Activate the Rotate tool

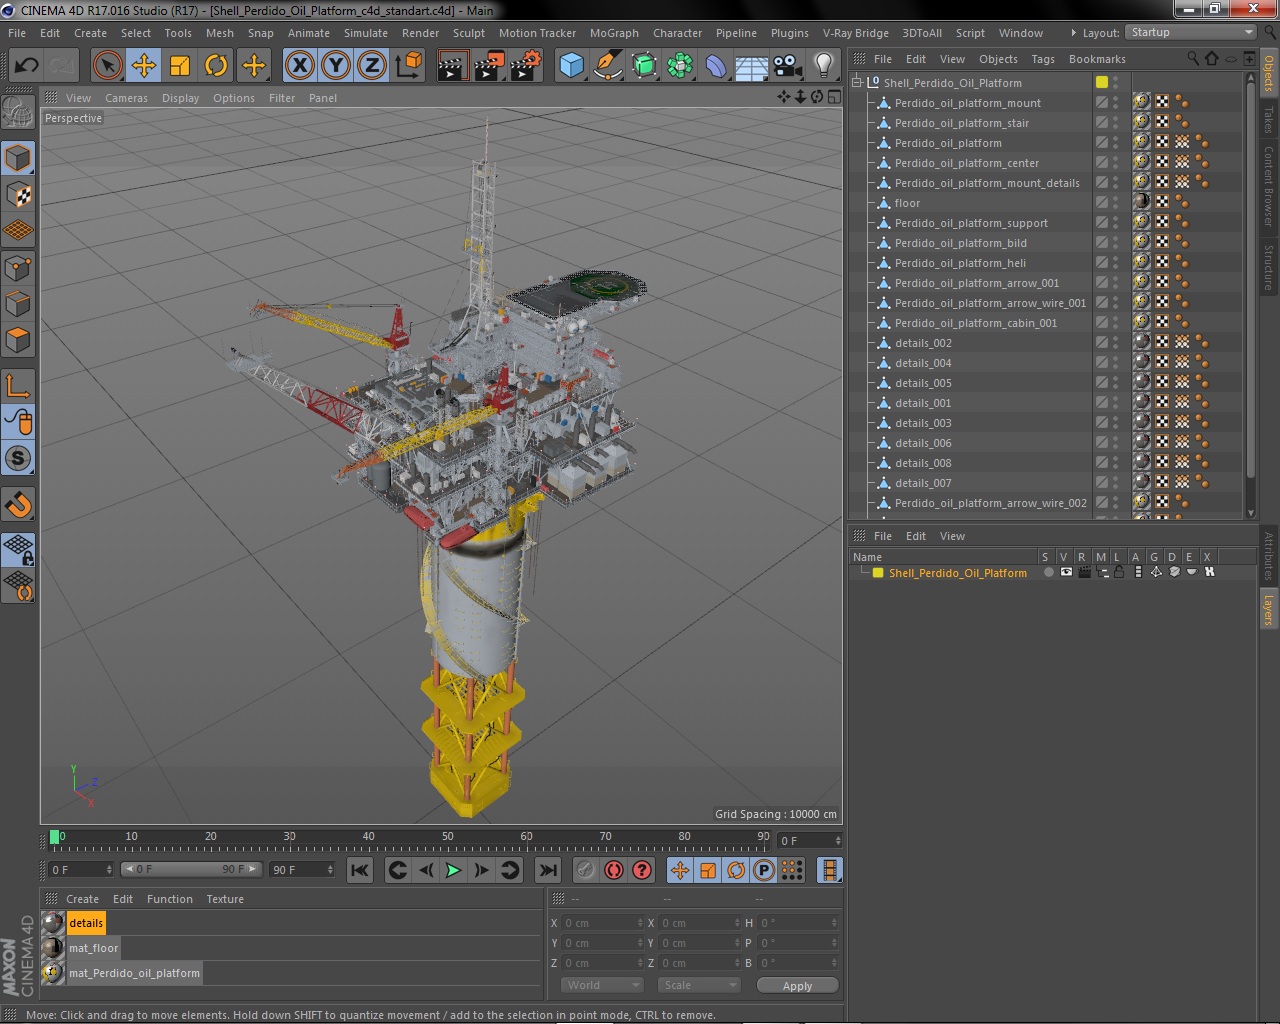[x=216, y=66]
